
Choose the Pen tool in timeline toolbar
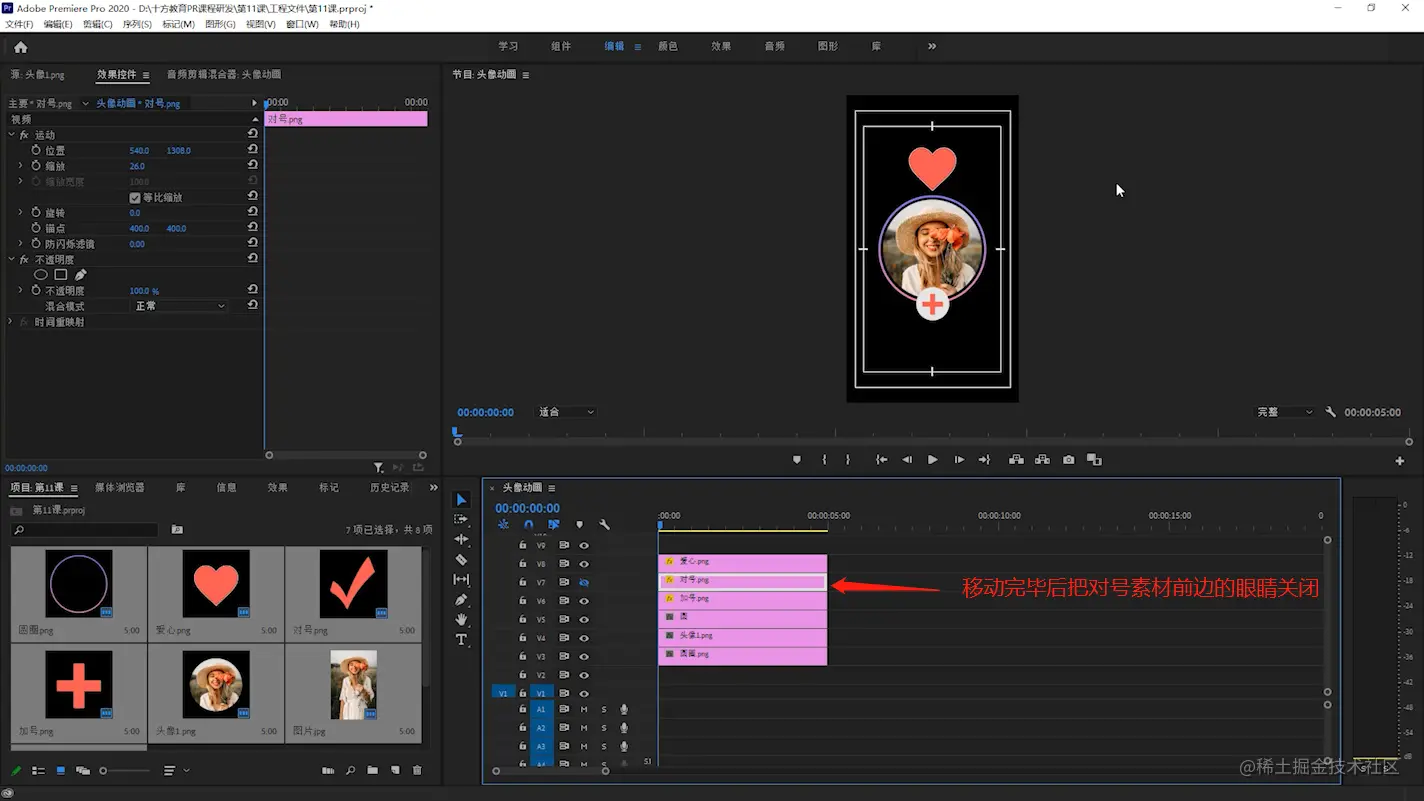(x=461, y=600)
